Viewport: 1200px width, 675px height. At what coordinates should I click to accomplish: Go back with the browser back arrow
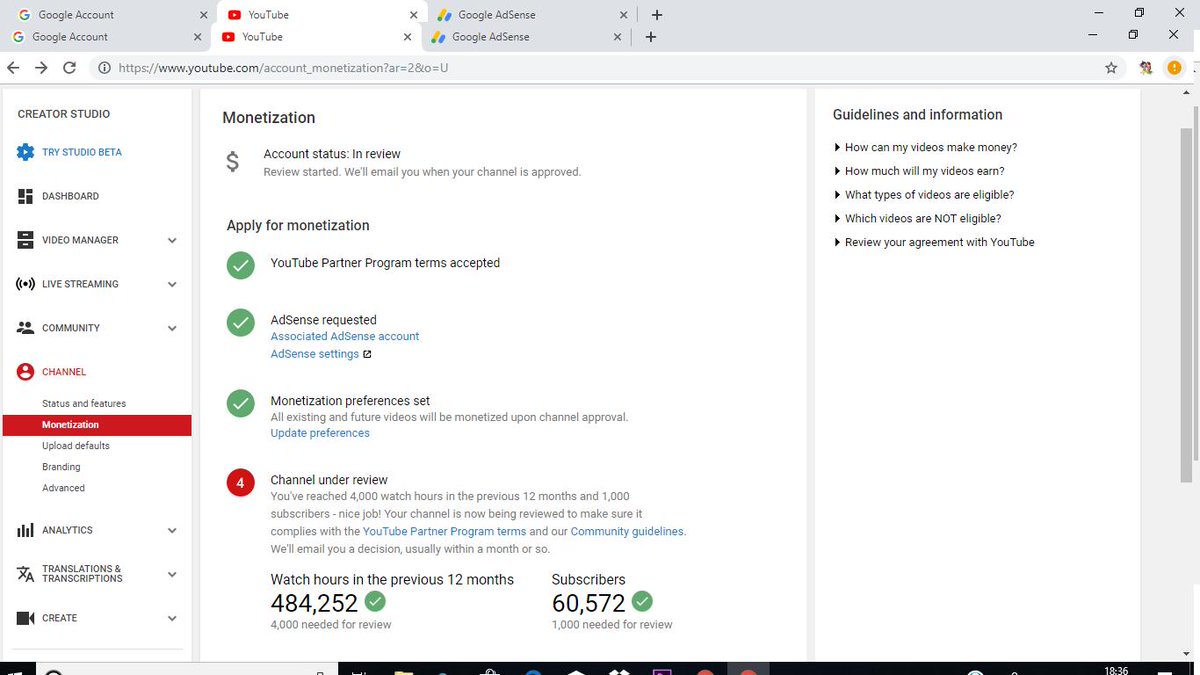click(13, 68)
